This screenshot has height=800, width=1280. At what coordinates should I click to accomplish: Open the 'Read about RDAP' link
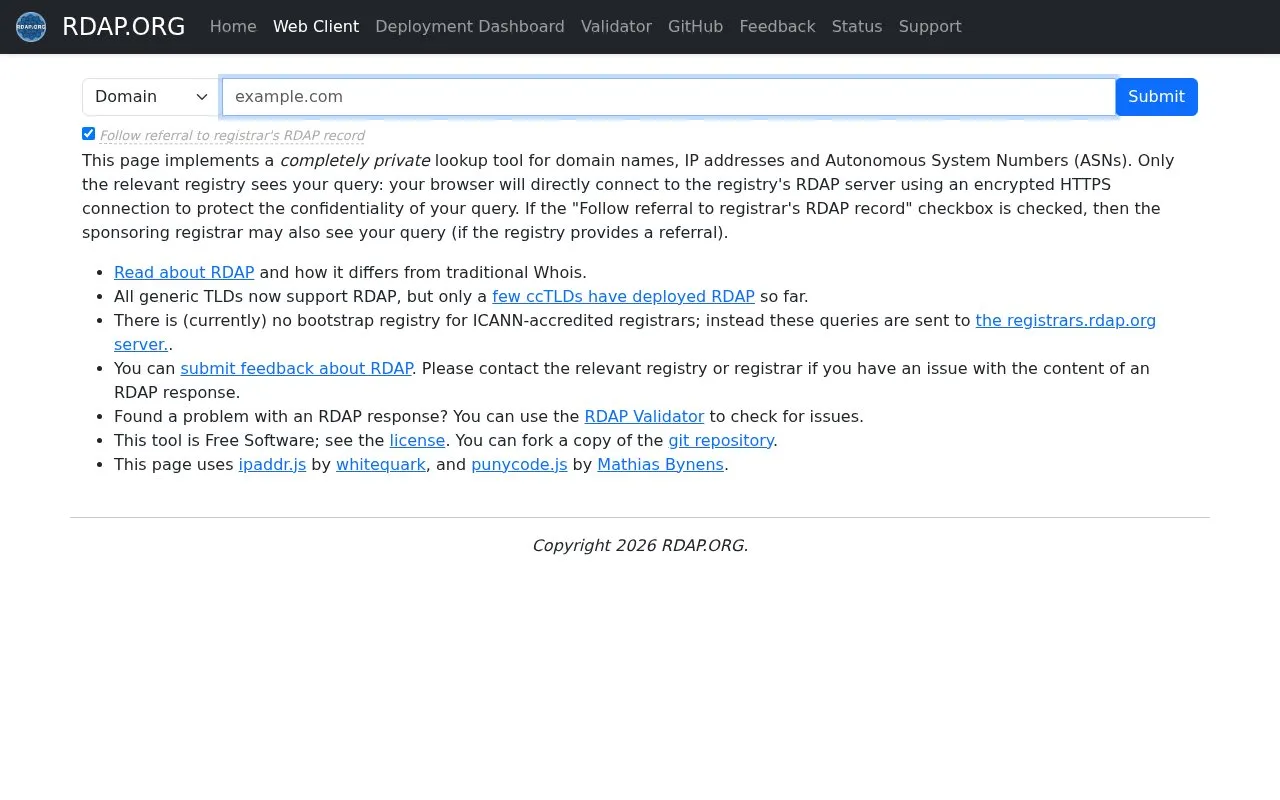184,272
